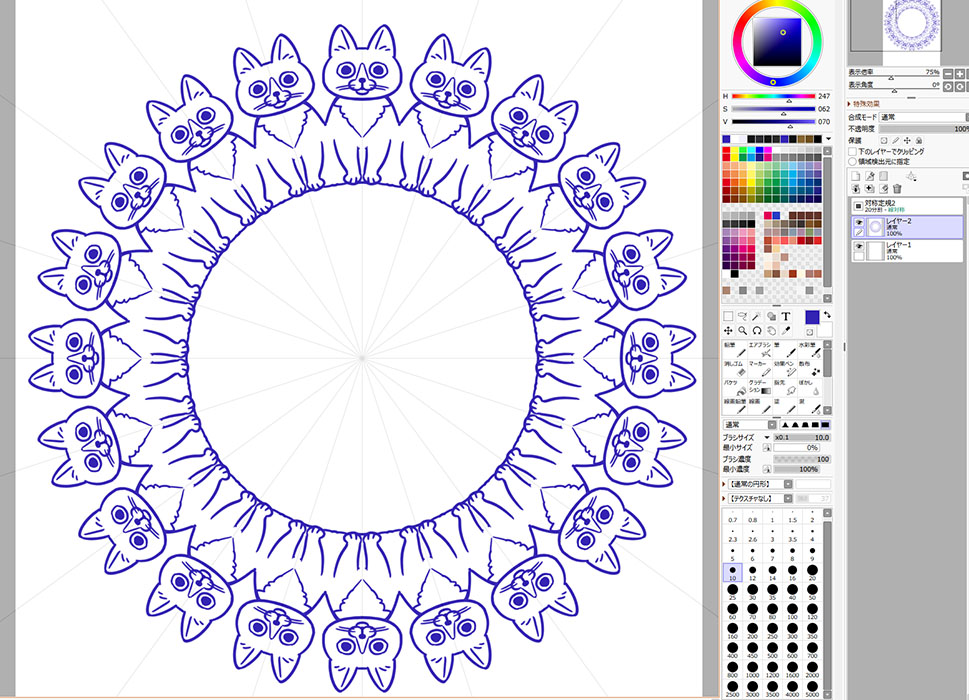Rotate view clockwise button

pos(960,86)
